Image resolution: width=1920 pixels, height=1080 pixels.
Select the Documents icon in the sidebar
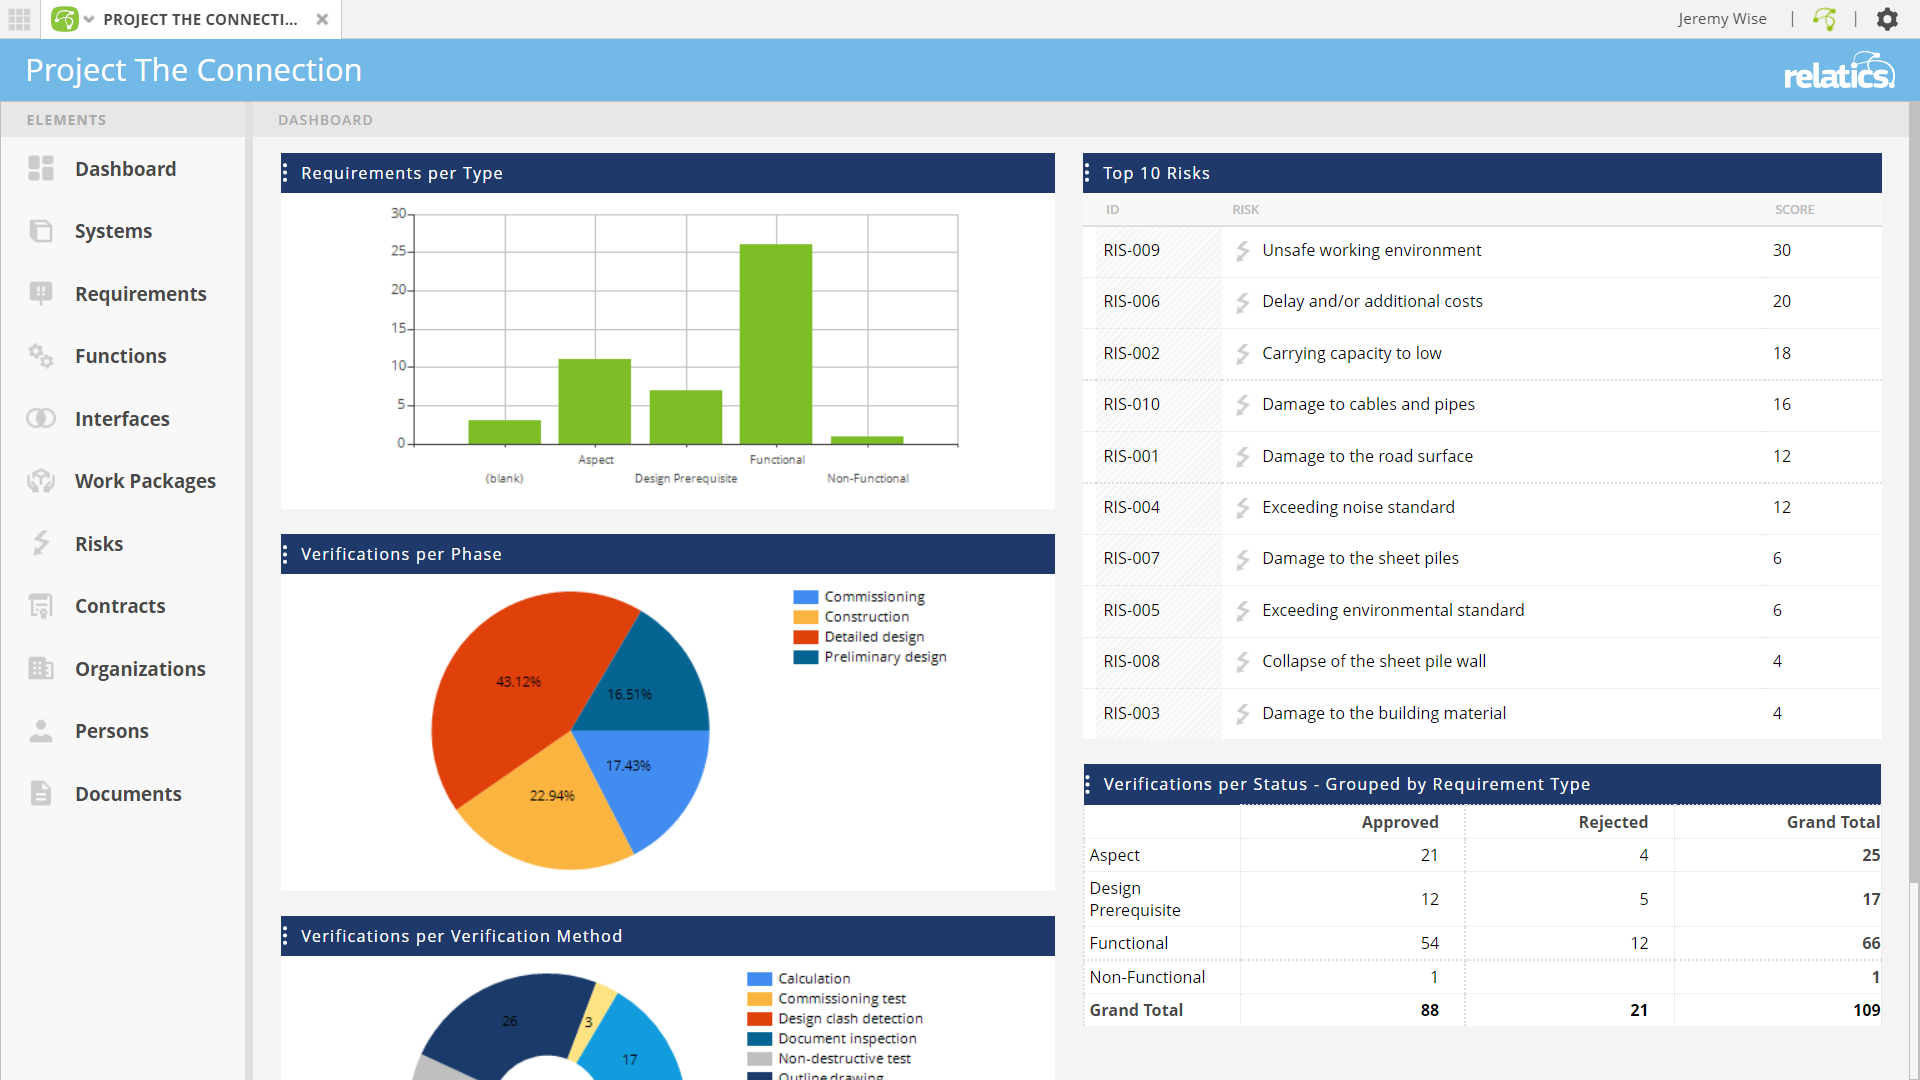pyautogui.click(x=41, y=793)
